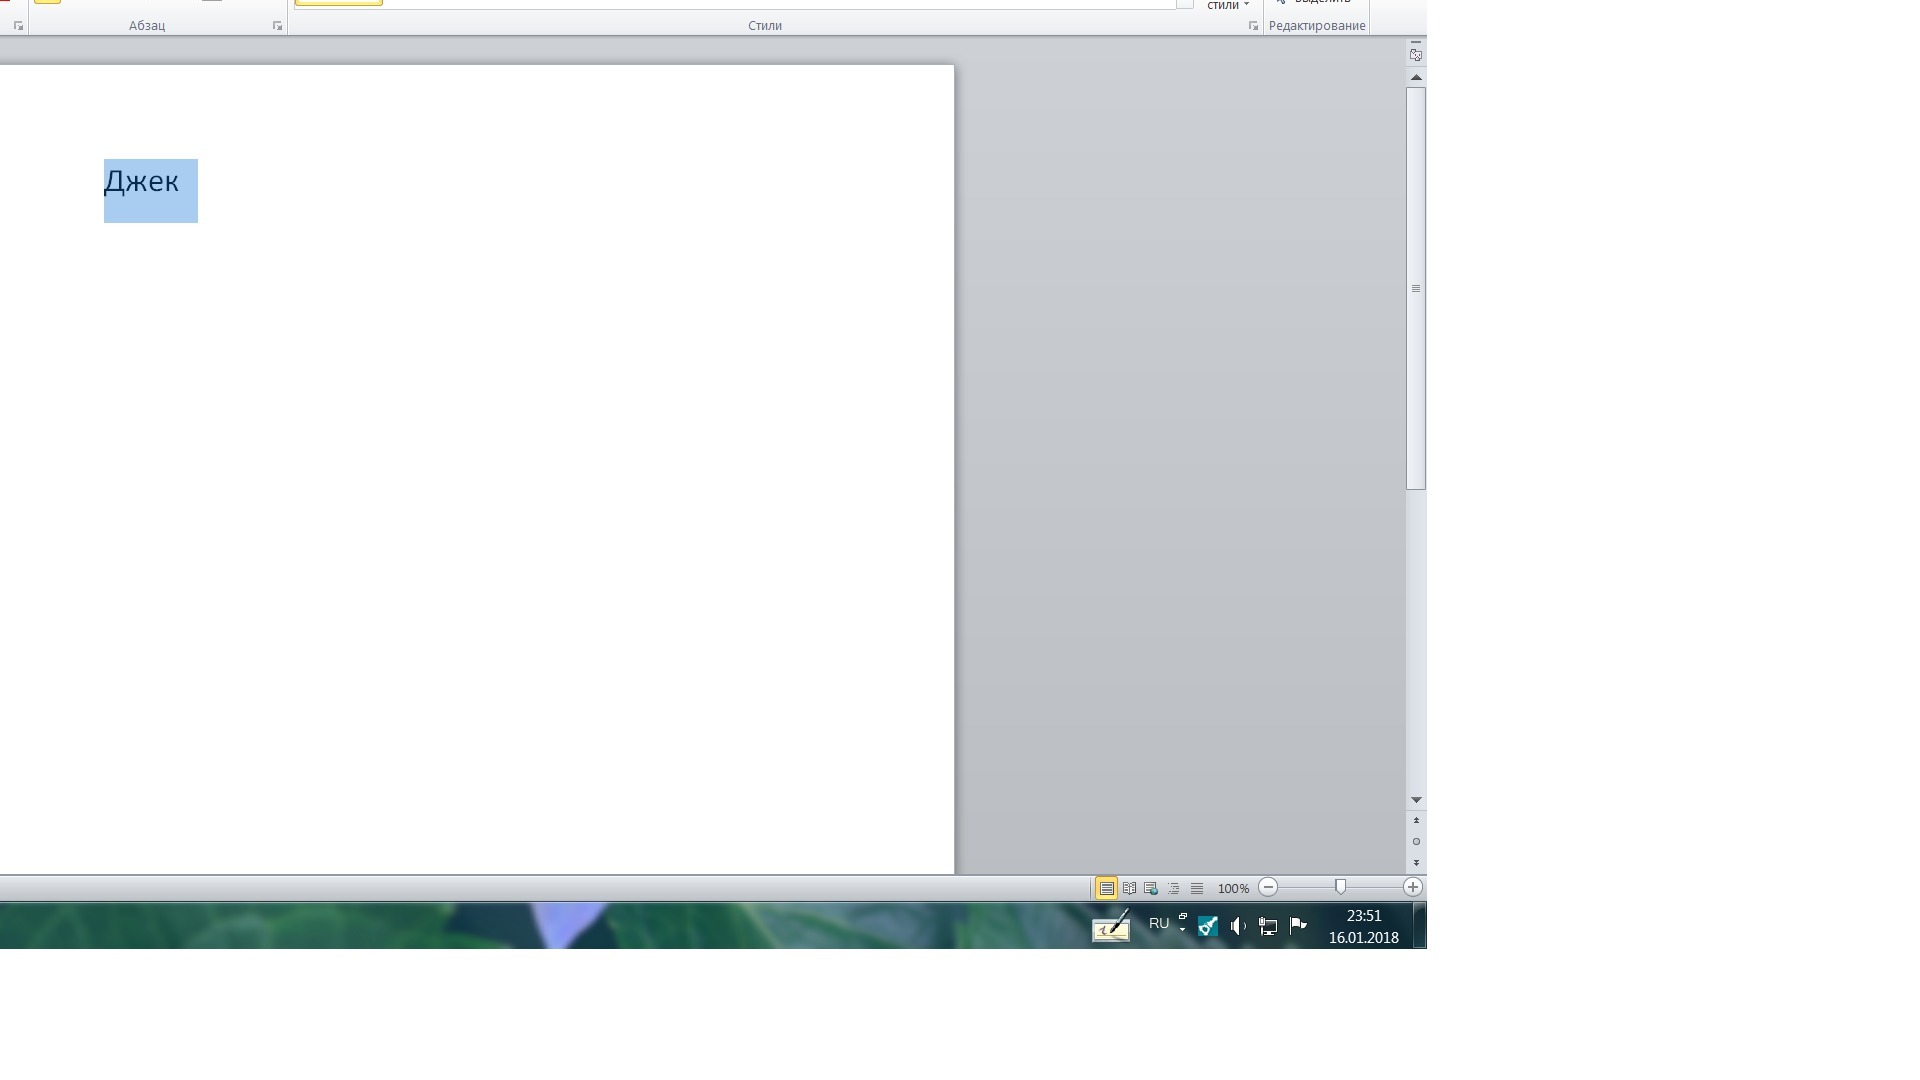Screen dimensions: 1920x1080
Task: Go to previous page double arrow
Action: 1416,821
